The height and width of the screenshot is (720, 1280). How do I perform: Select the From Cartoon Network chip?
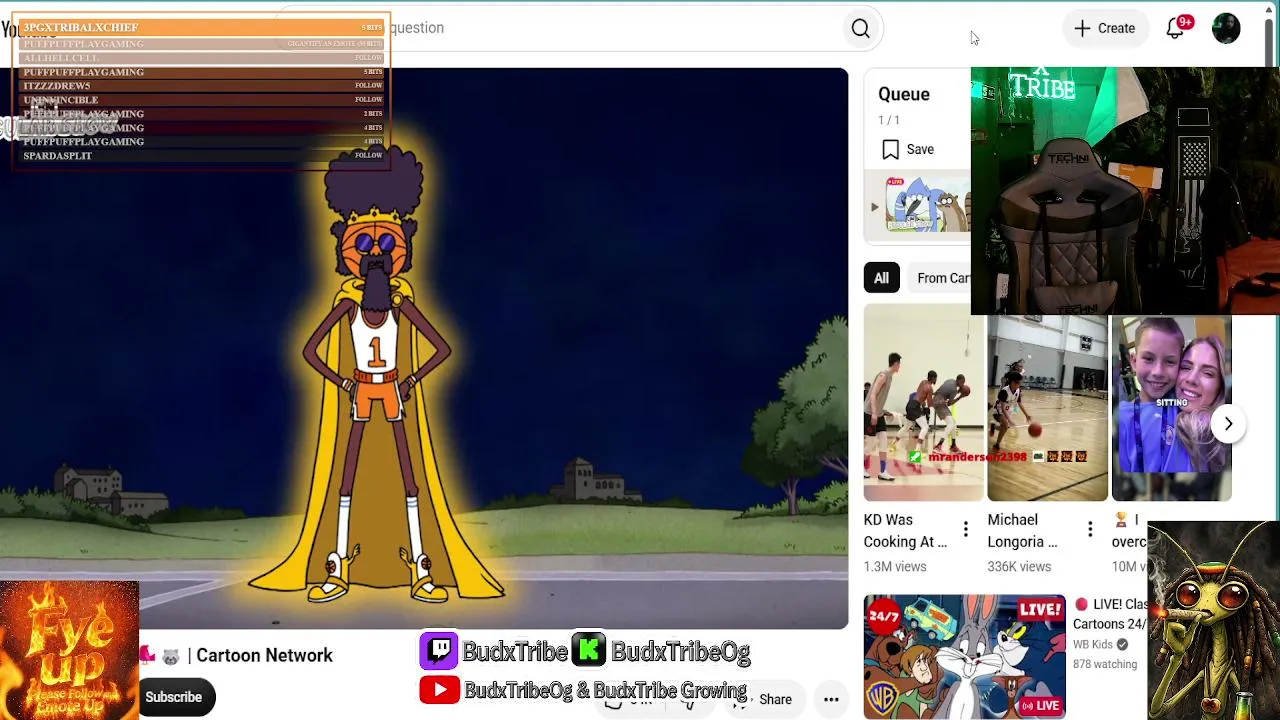(941, 278)
